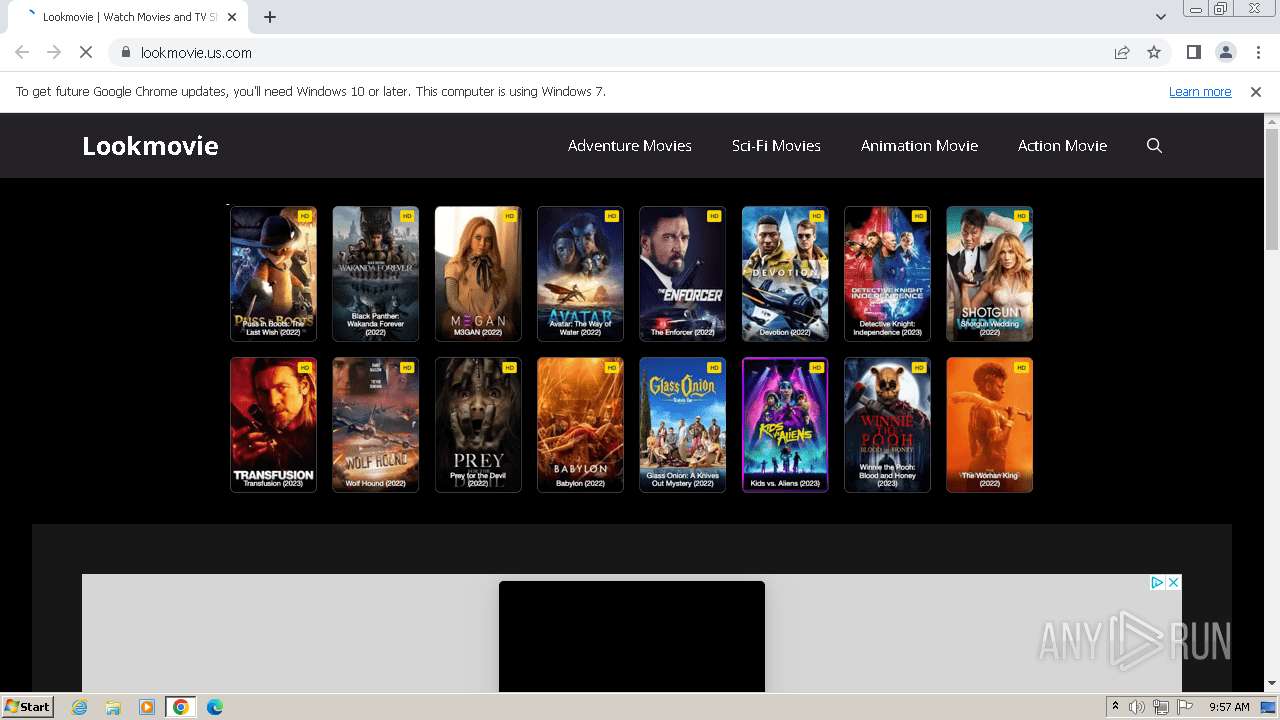Open M3GAN (2022) poster
Viewport: 1280px width, 720px height.
[478, 274]
